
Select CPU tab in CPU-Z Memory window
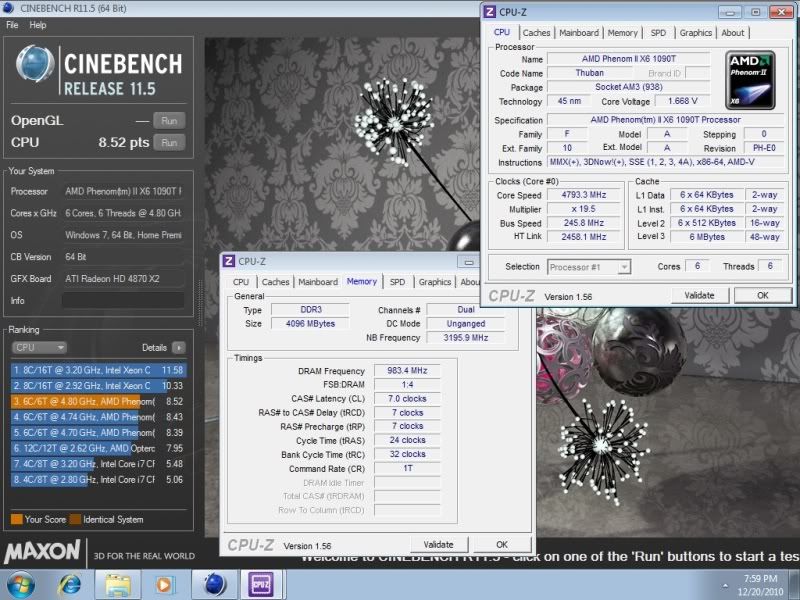coord(241,282)
